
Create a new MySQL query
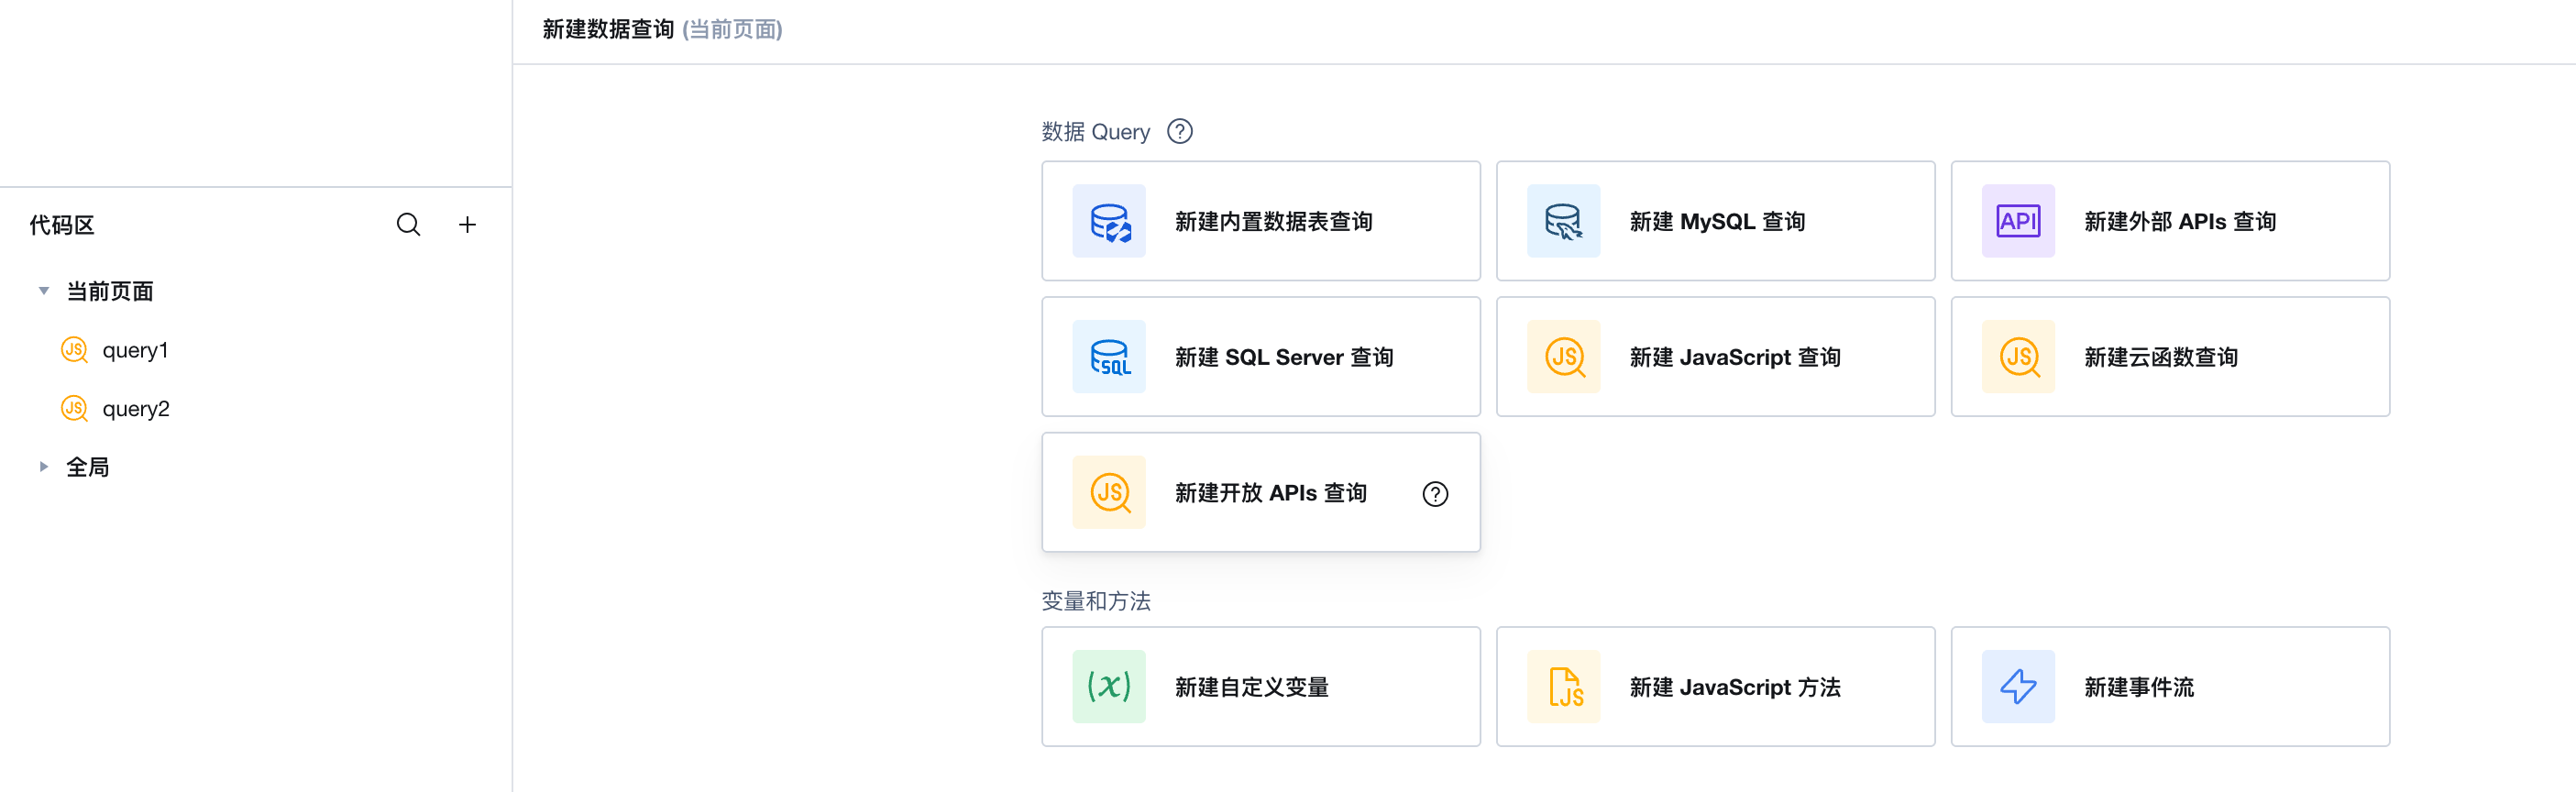1715,222
